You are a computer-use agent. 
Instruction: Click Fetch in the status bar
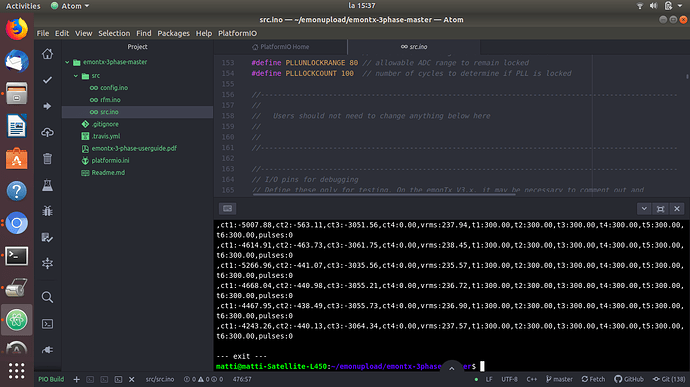pos(593,379)
